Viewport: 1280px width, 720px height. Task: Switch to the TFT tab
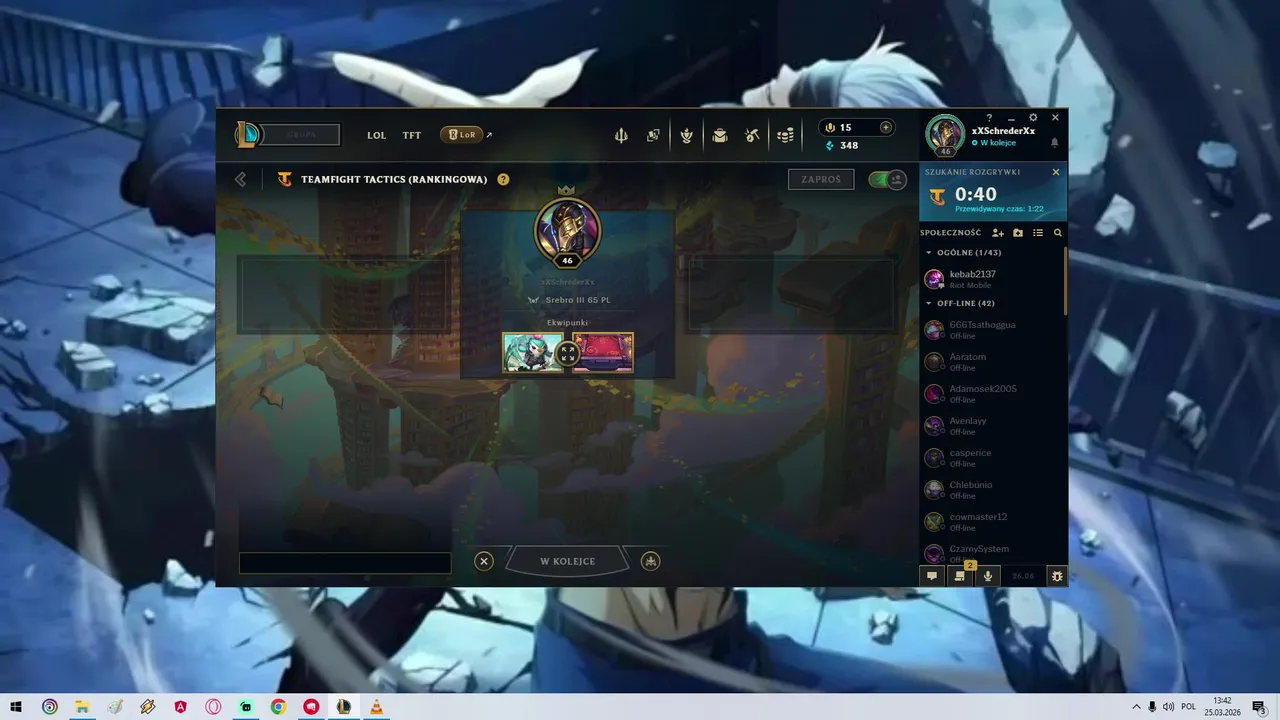412,135
